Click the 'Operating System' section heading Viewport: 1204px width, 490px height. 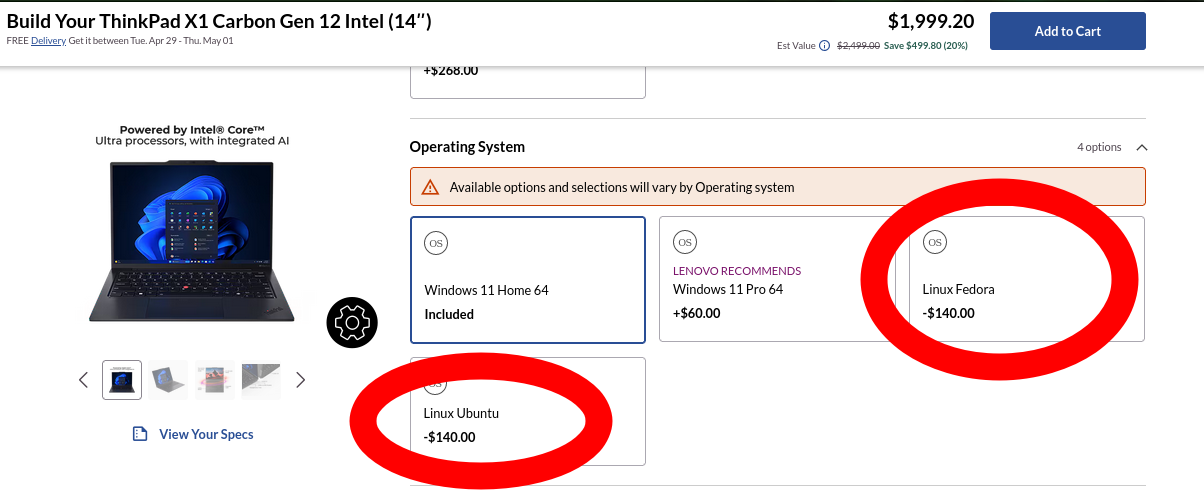(x=467, y=147)
